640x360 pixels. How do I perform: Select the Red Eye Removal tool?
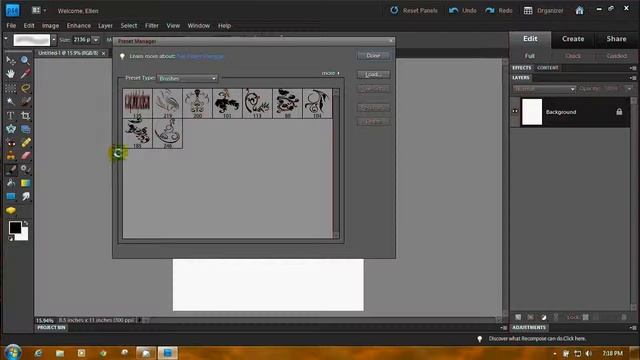(11, 142)
